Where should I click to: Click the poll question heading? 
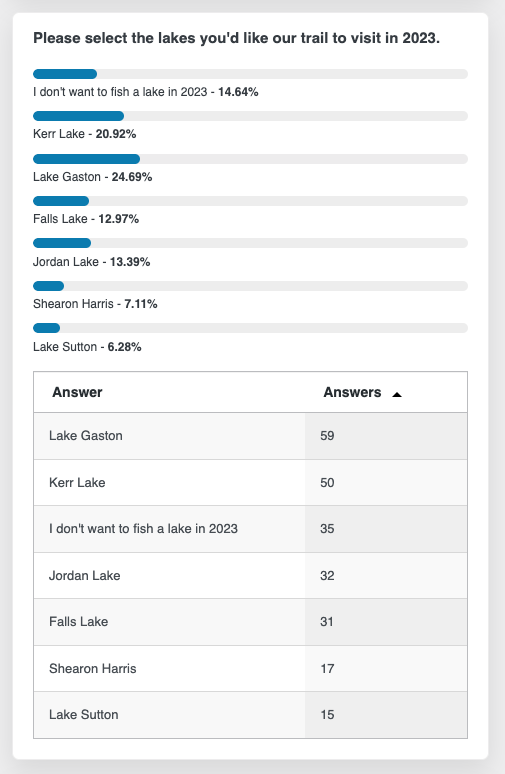[236, 38]
